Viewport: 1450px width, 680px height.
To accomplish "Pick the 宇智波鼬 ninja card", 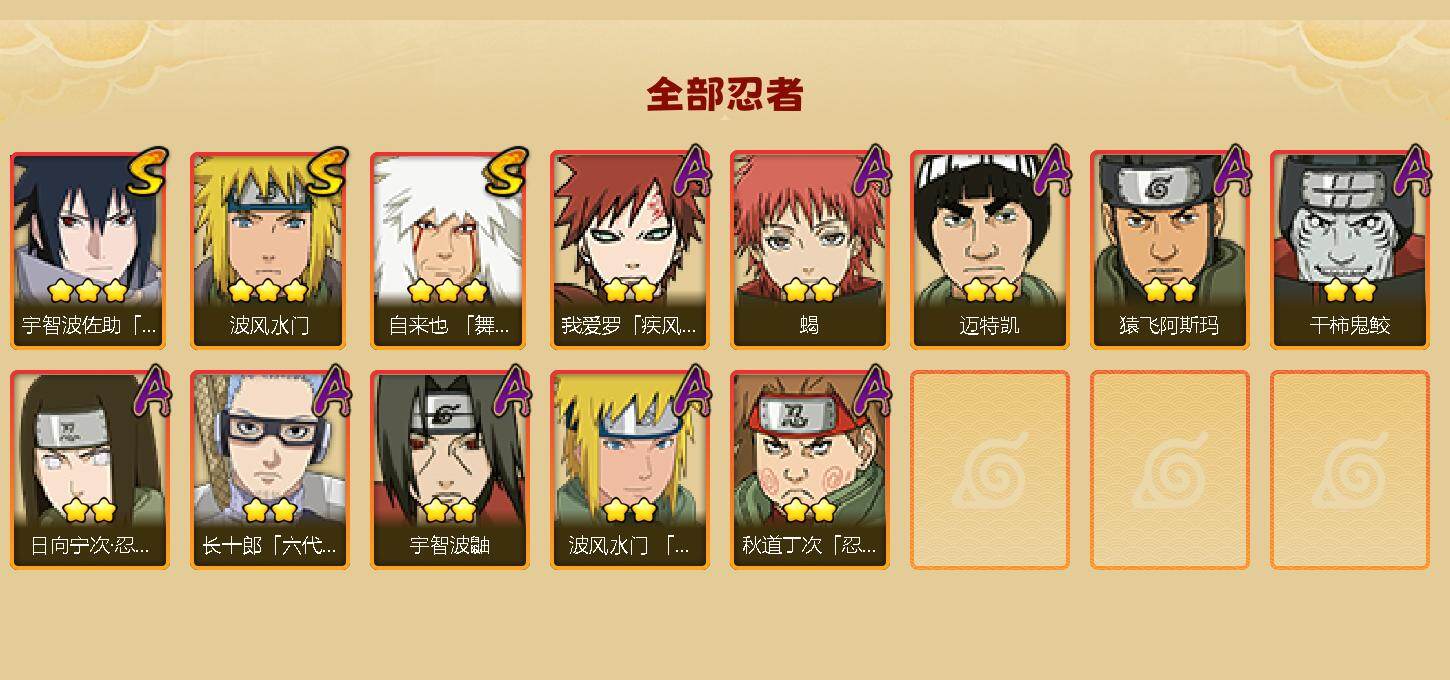I will tap(450, 470).
